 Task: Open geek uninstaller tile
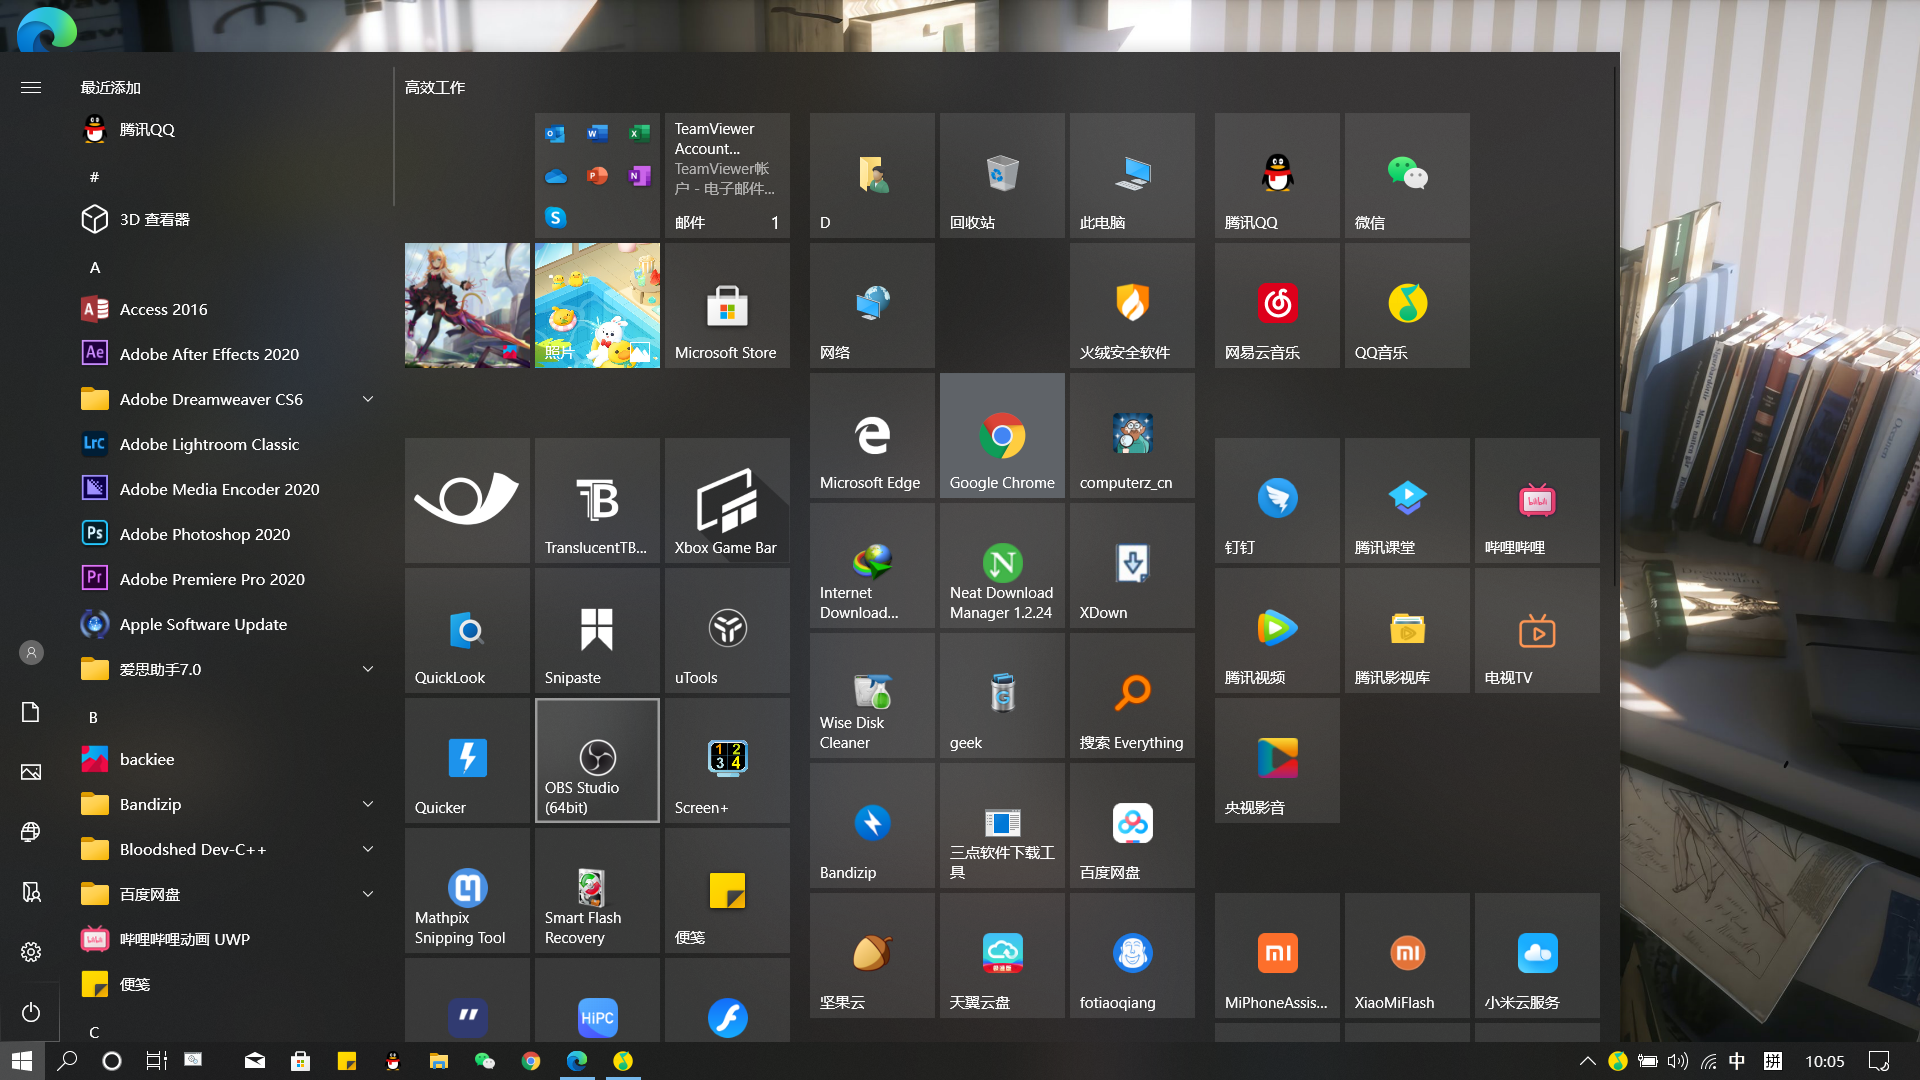(1002, 695)
